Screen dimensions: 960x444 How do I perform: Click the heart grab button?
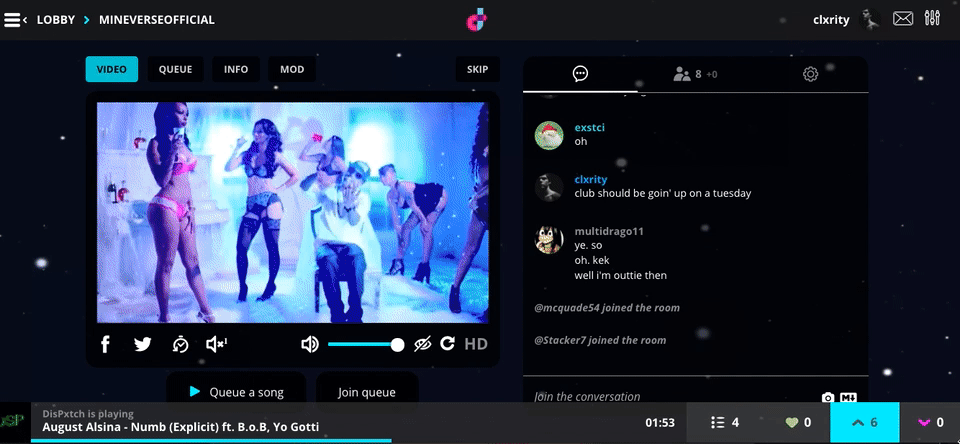(x=798, y=423)
